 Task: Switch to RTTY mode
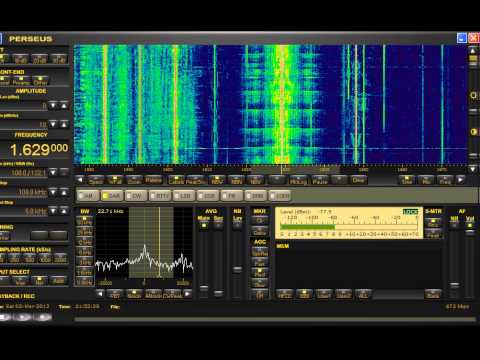160,196
